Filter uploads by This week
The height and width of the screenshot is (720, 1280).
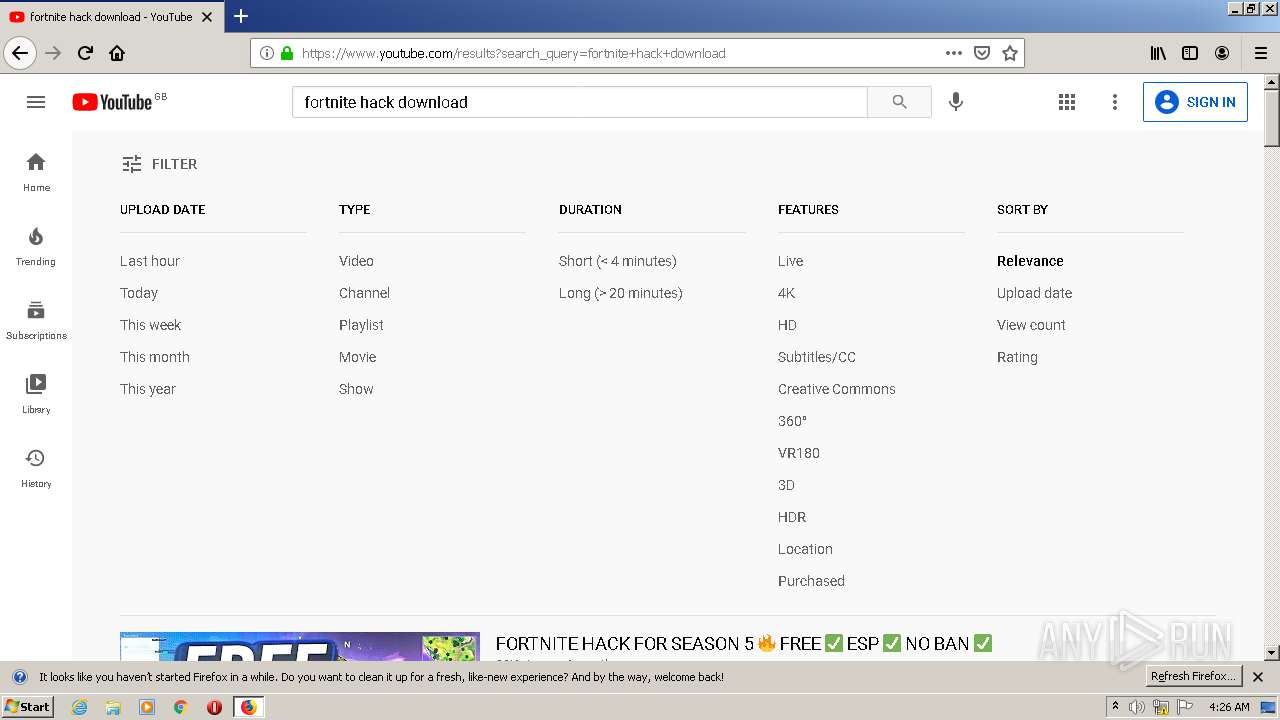click(x=150, y=325)
